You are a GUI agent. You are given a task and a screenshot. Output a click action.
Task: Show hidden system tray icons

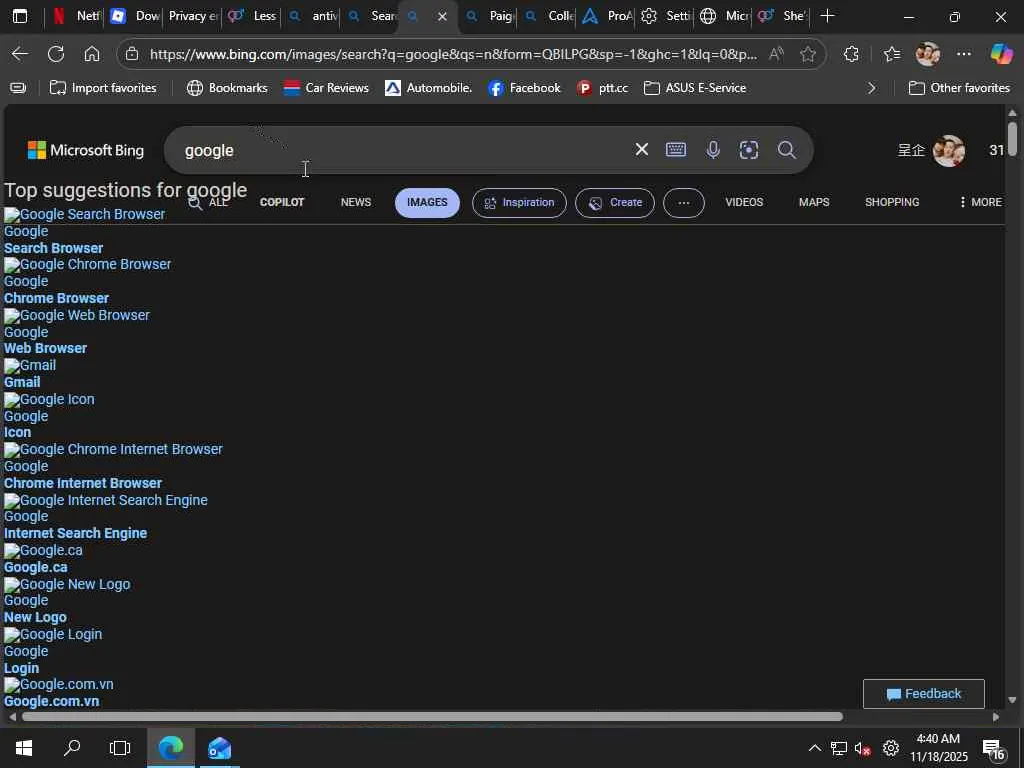pyautogui.click(x=814, y=748)
